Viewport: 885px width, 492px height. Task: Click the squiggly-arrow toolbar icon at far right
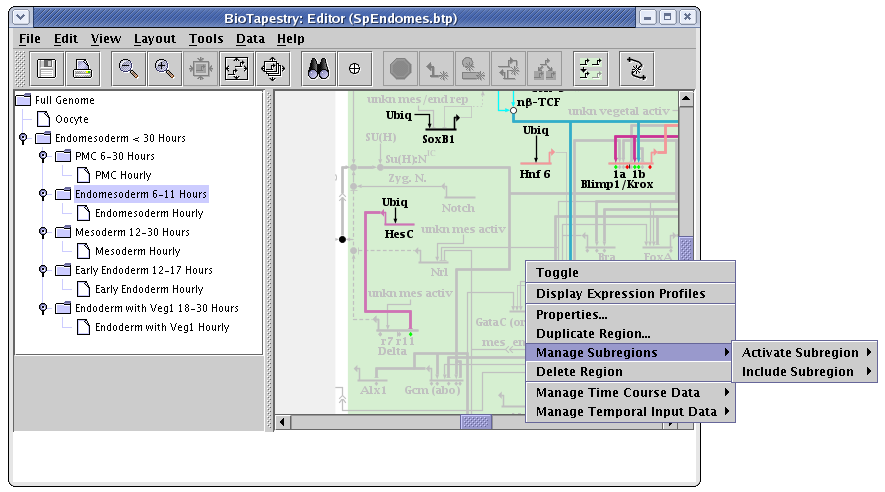(x=637, y=68)
